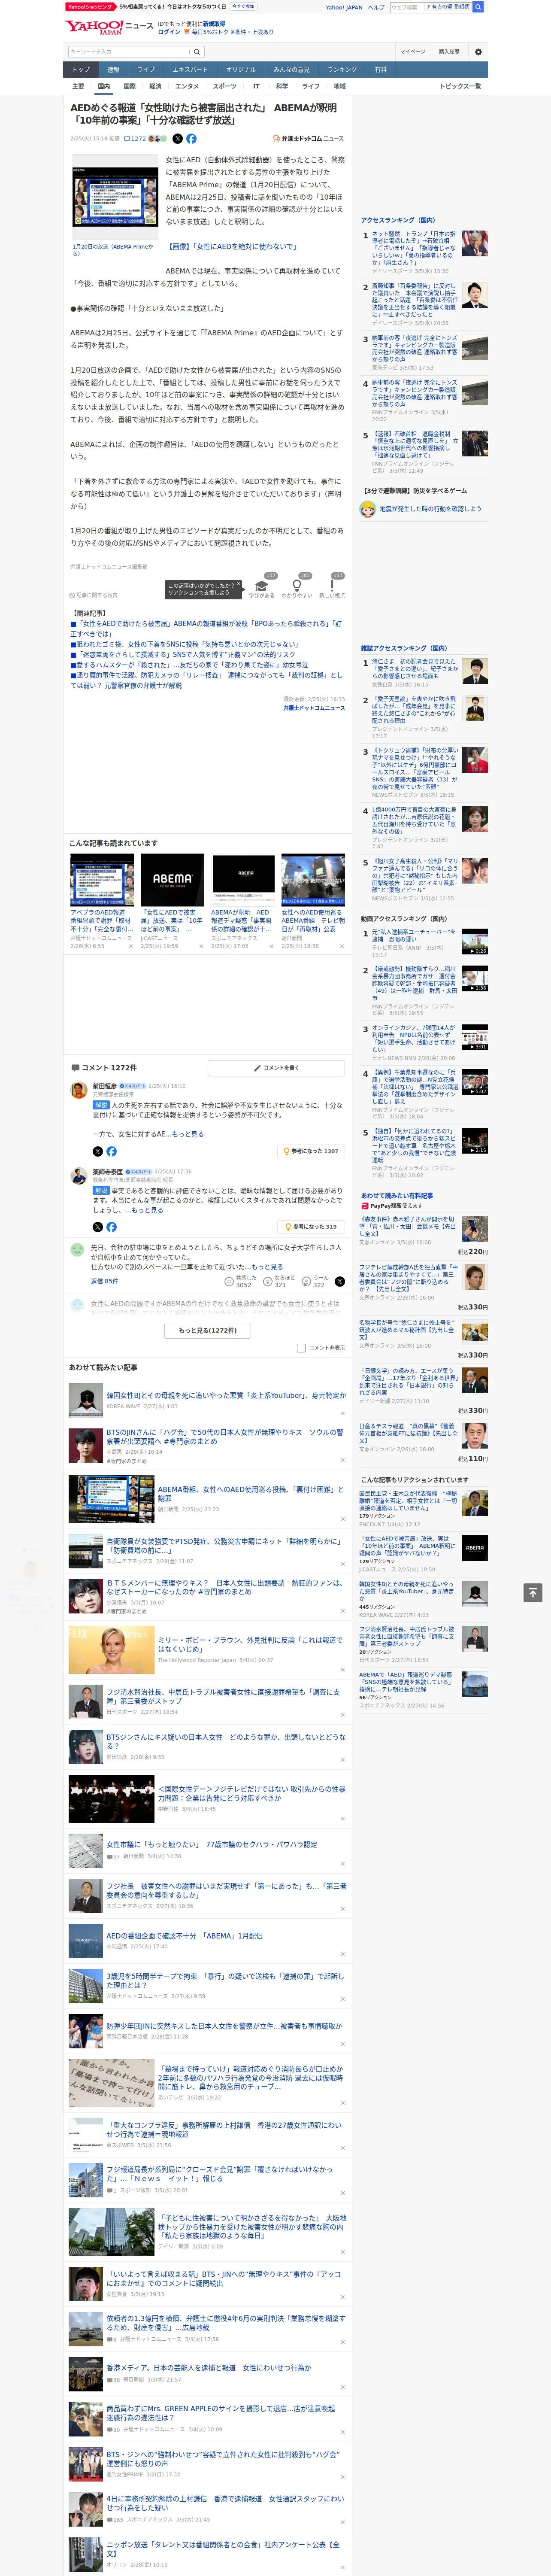
Task: Open the みんなの意見 tab
Action: [x=291, y=70]
